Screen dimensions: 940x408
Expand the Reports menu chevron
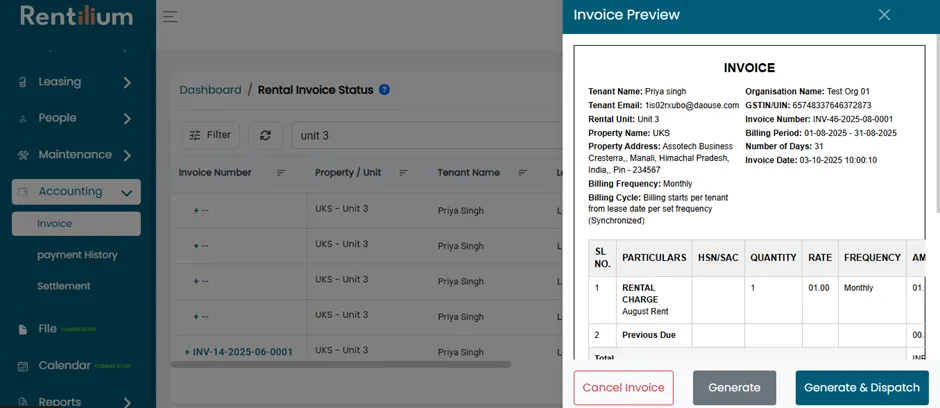(x=127, y=402)
